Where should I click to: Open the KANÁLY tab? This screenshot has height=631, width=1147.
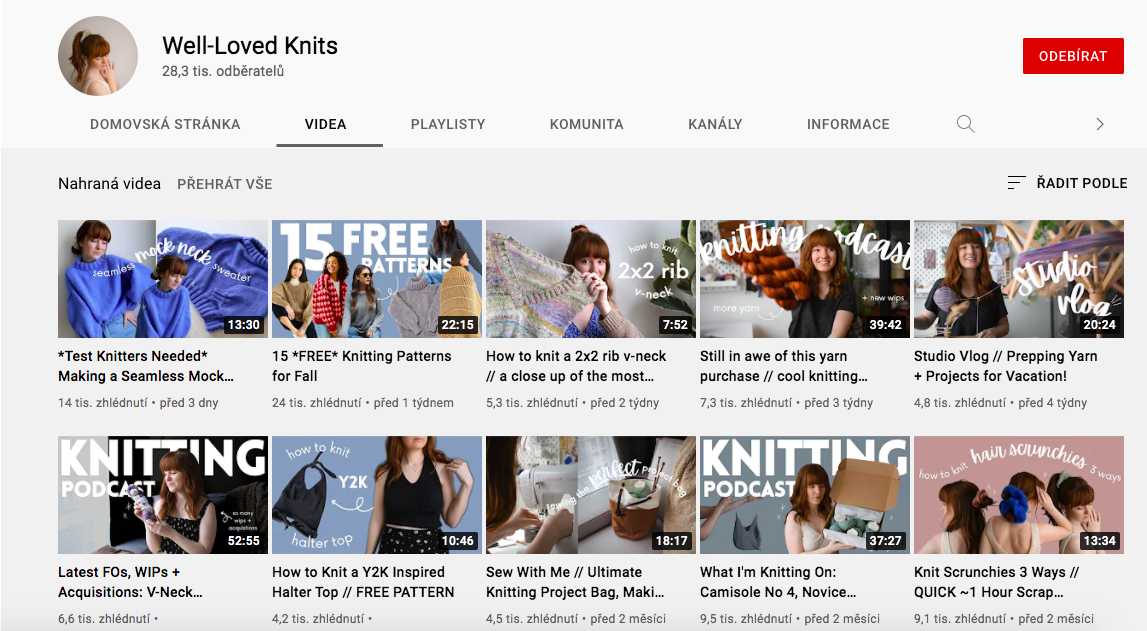coord(715,124)
